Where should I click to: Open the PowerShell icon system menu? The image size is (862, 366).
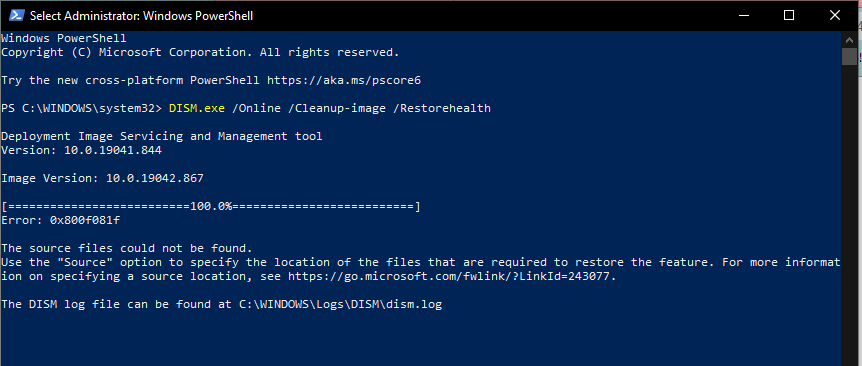[16, 15]
